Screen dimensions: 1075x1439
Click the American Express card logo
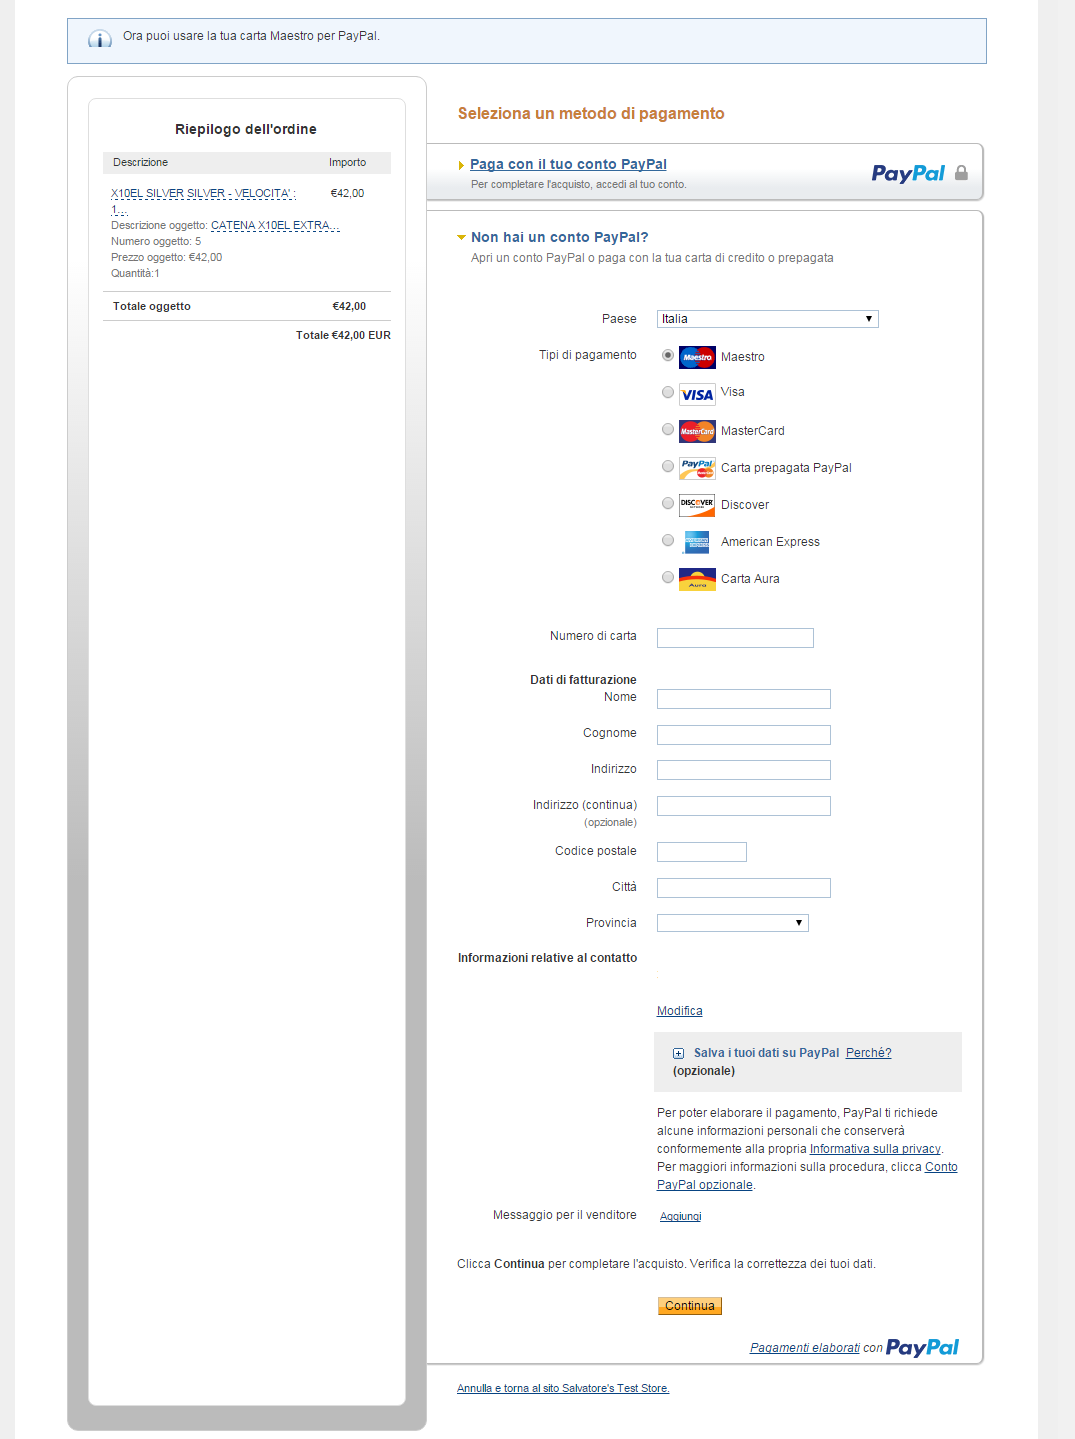(697, 542)
